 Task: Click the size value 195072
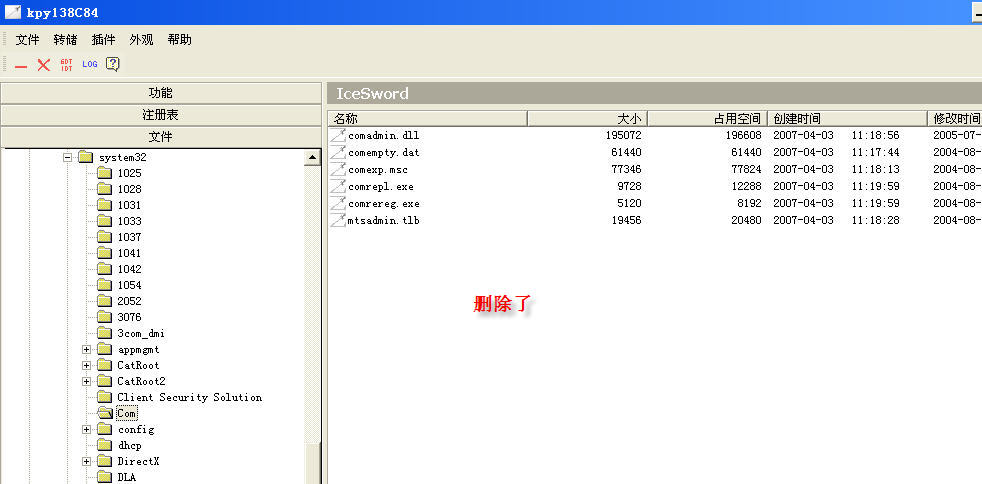(x=624, y=135)
